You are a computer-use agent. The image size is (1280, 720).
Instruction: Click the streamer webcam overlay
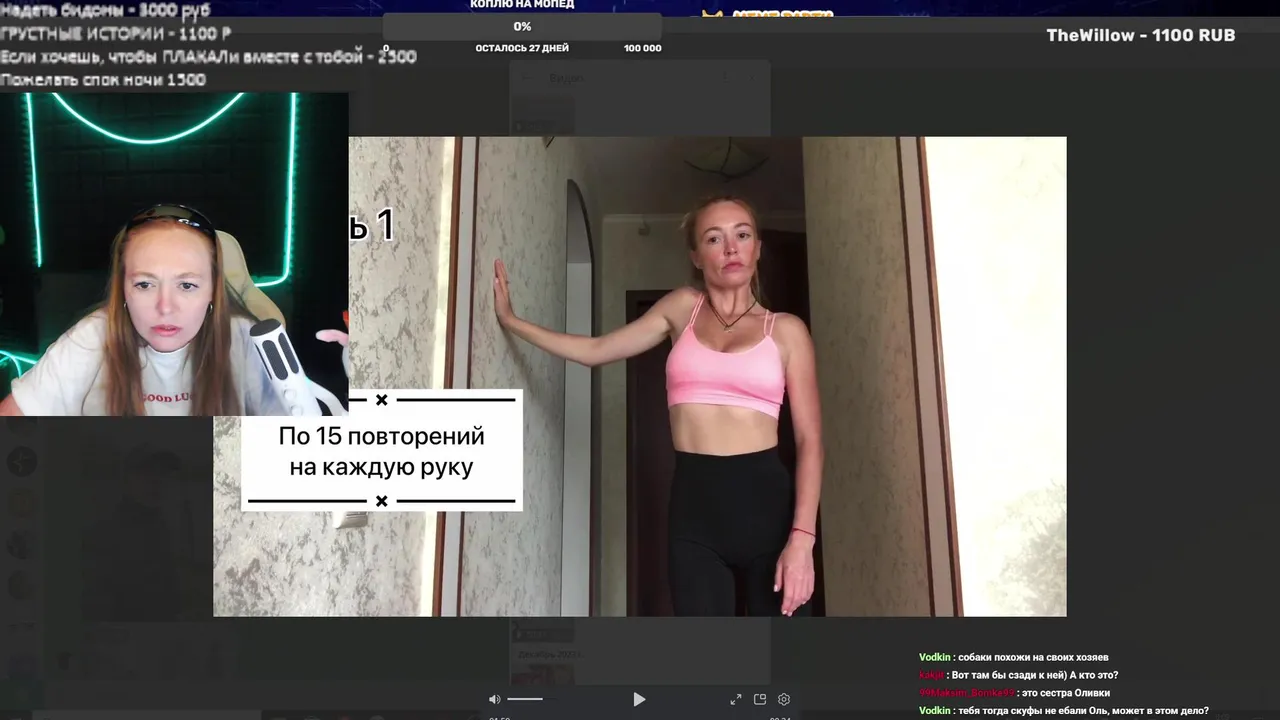pyautogui.click(x=174, y=254)
